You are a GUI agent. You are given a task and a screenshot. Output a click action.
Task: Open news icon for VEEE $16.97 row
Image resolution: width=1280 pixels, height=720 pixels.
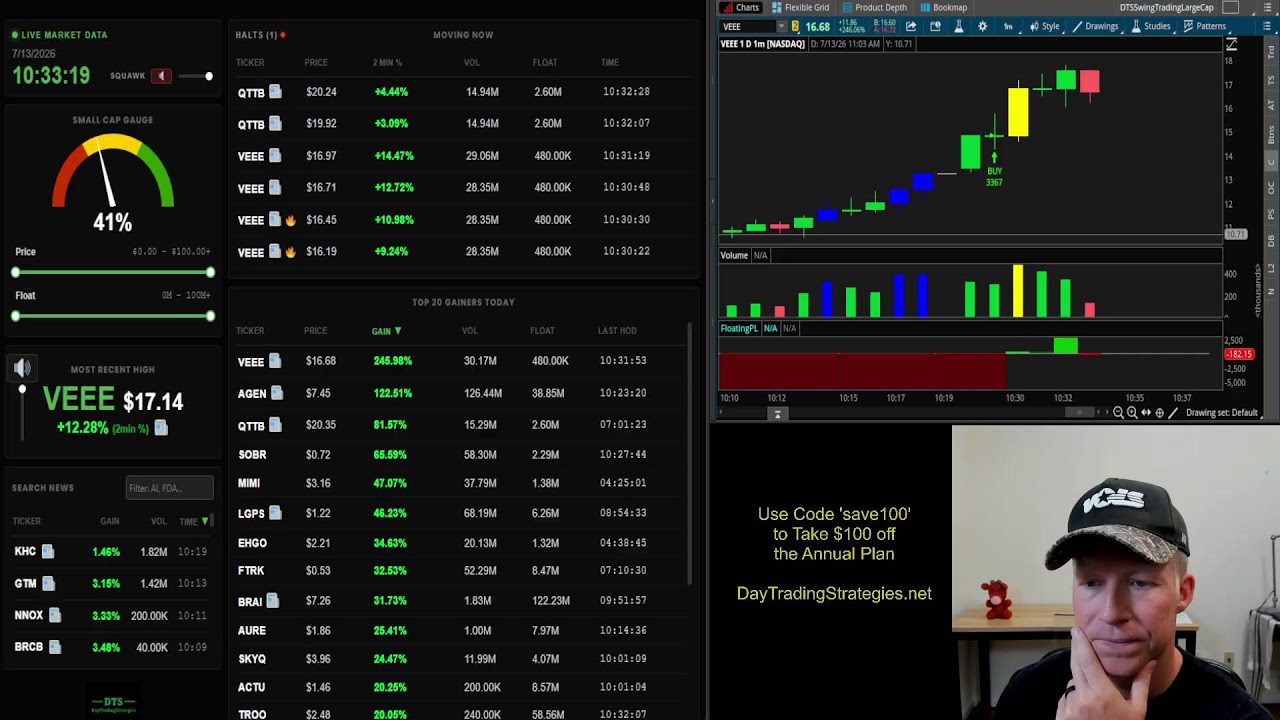[275, 156]
